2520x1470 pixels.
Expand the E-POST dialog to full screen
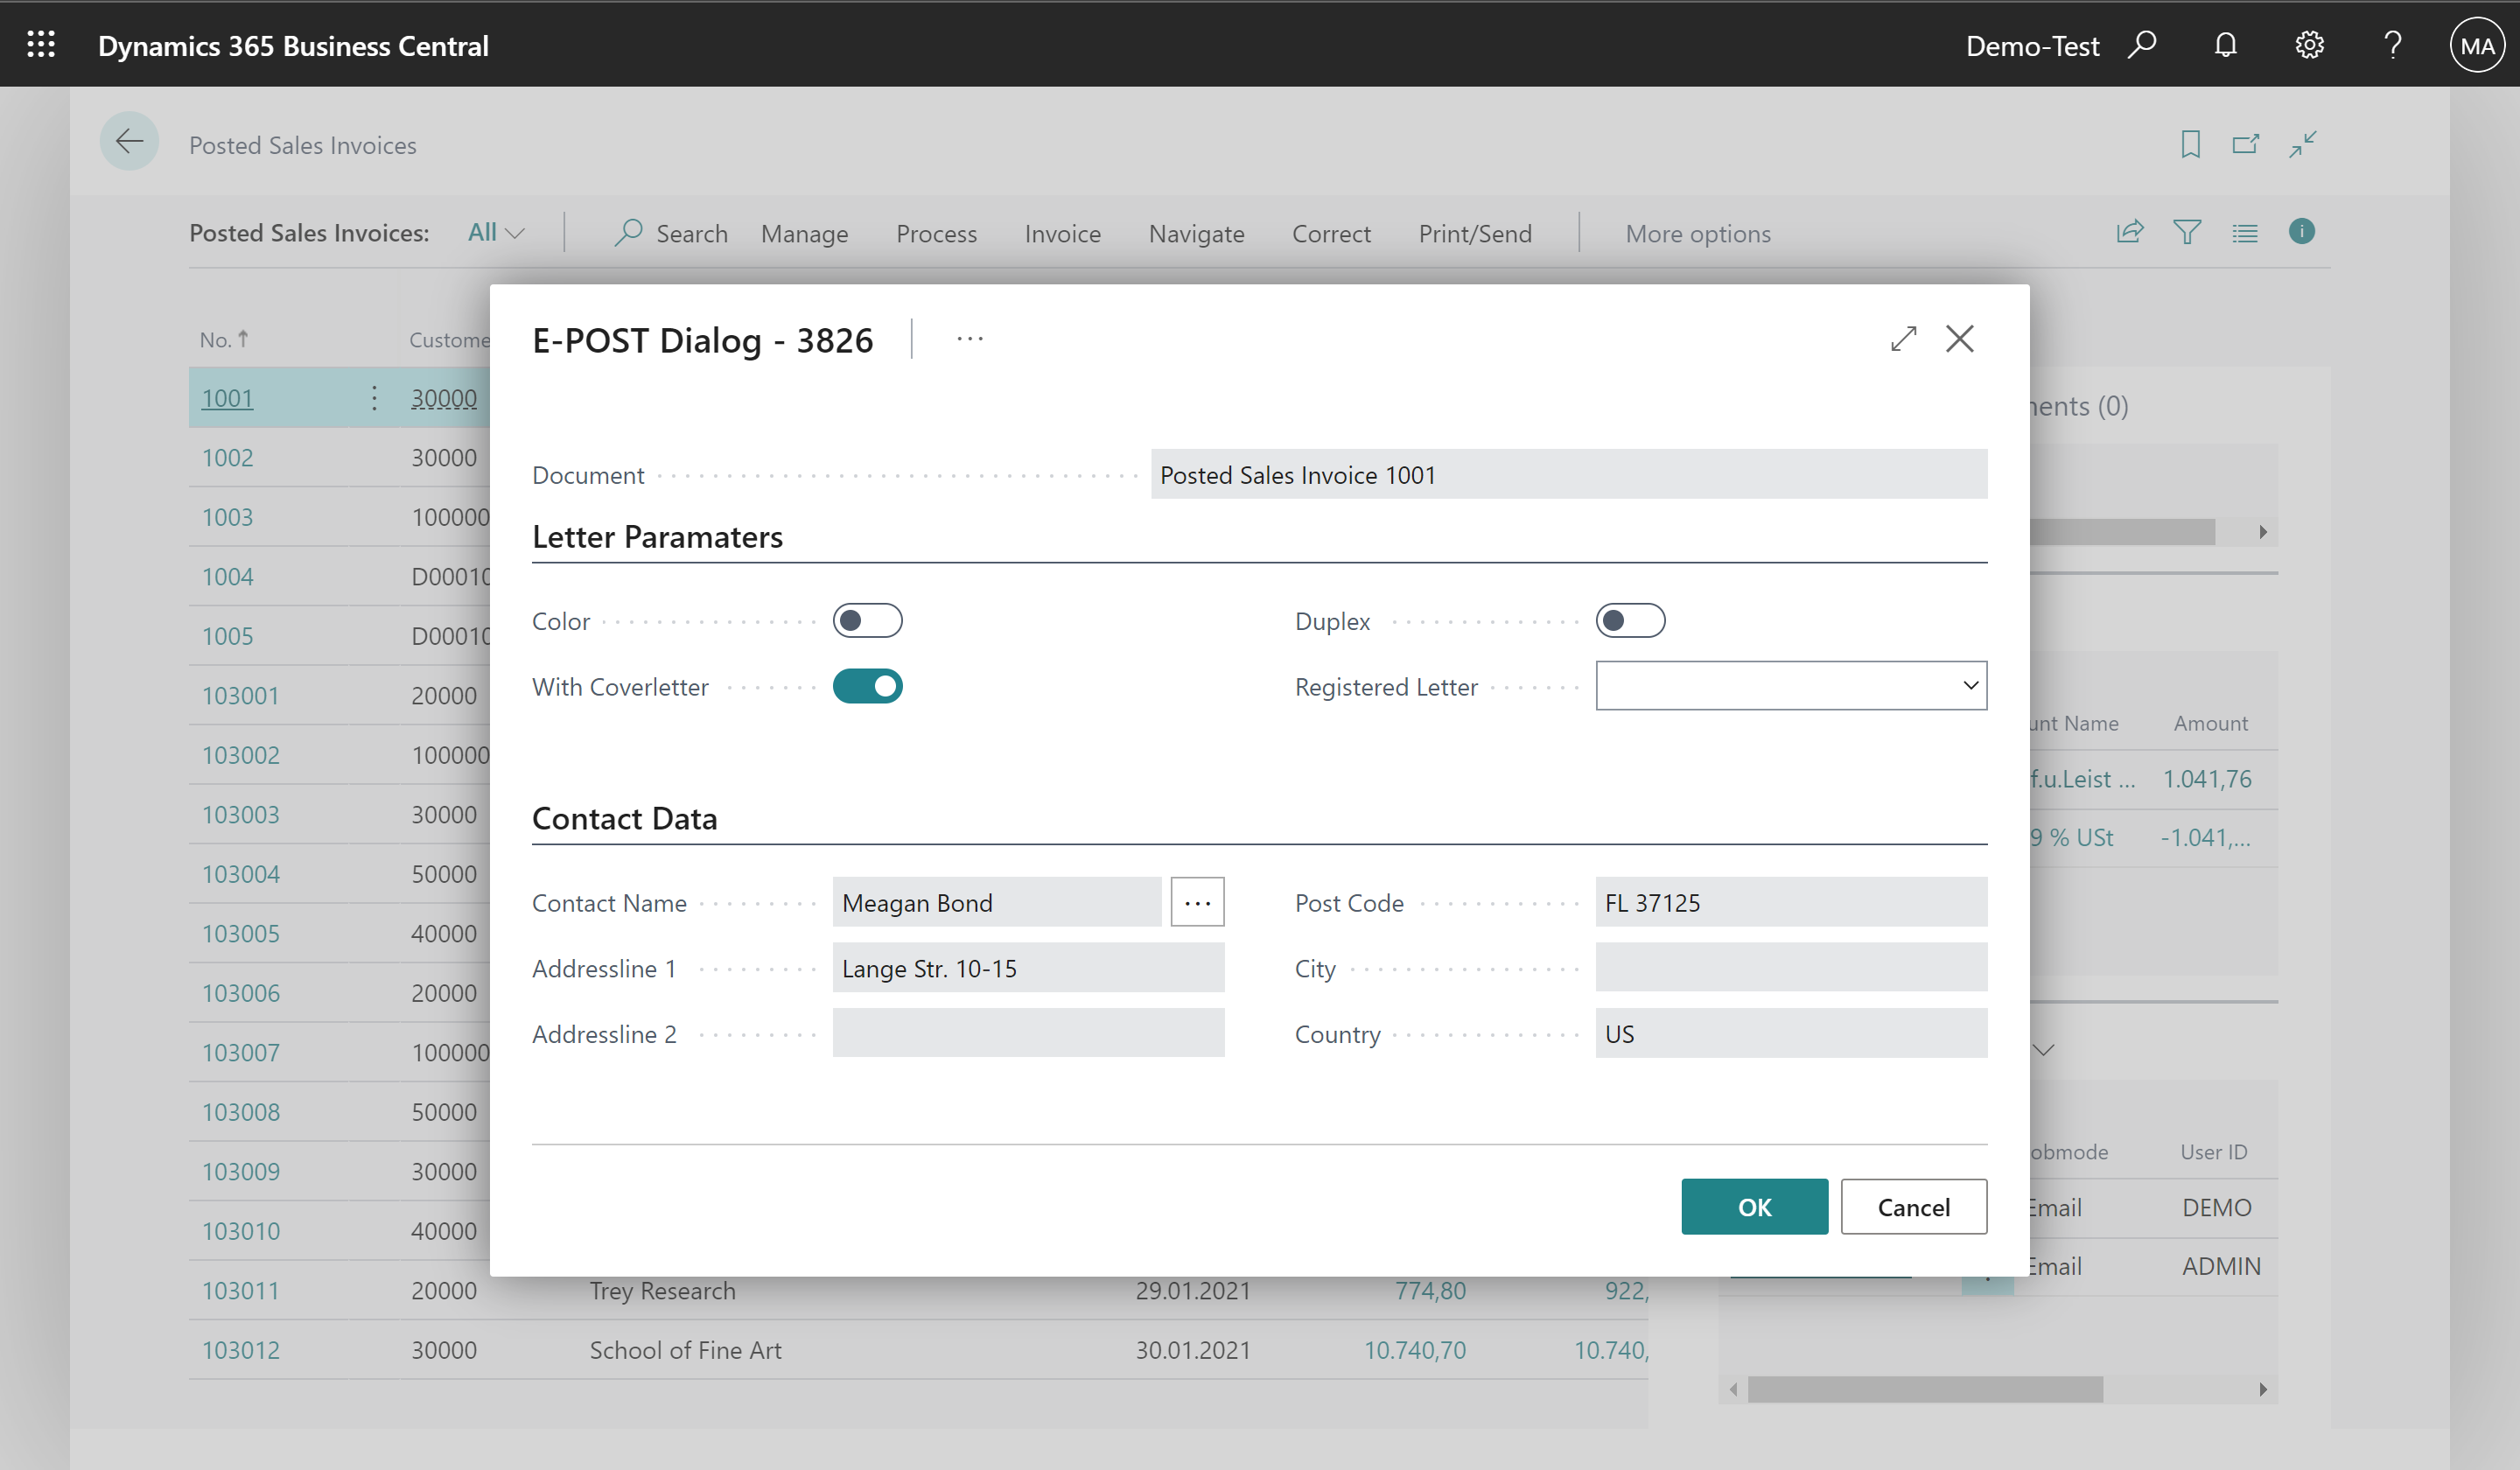[1903, 339]
